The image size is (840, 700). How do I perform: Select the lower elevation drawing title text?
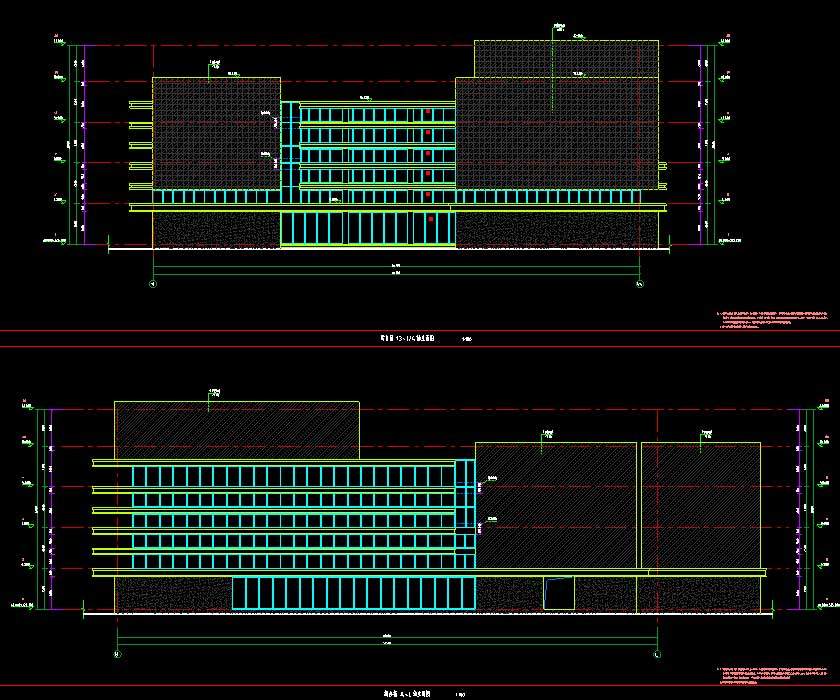pos(407,694)
